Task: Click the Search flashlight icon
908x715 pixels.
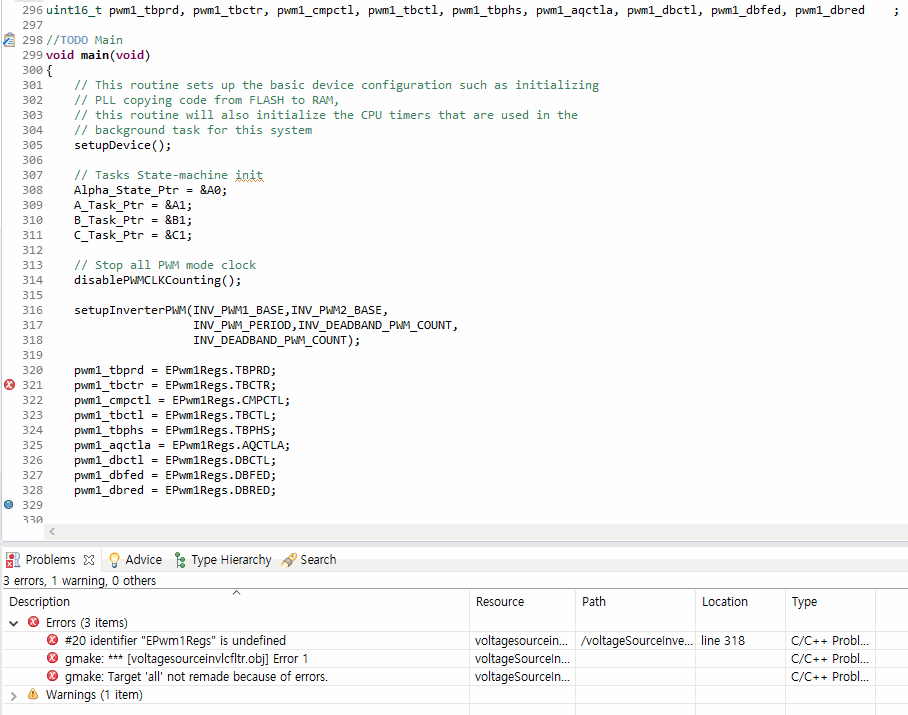Action: pos(288,559)
